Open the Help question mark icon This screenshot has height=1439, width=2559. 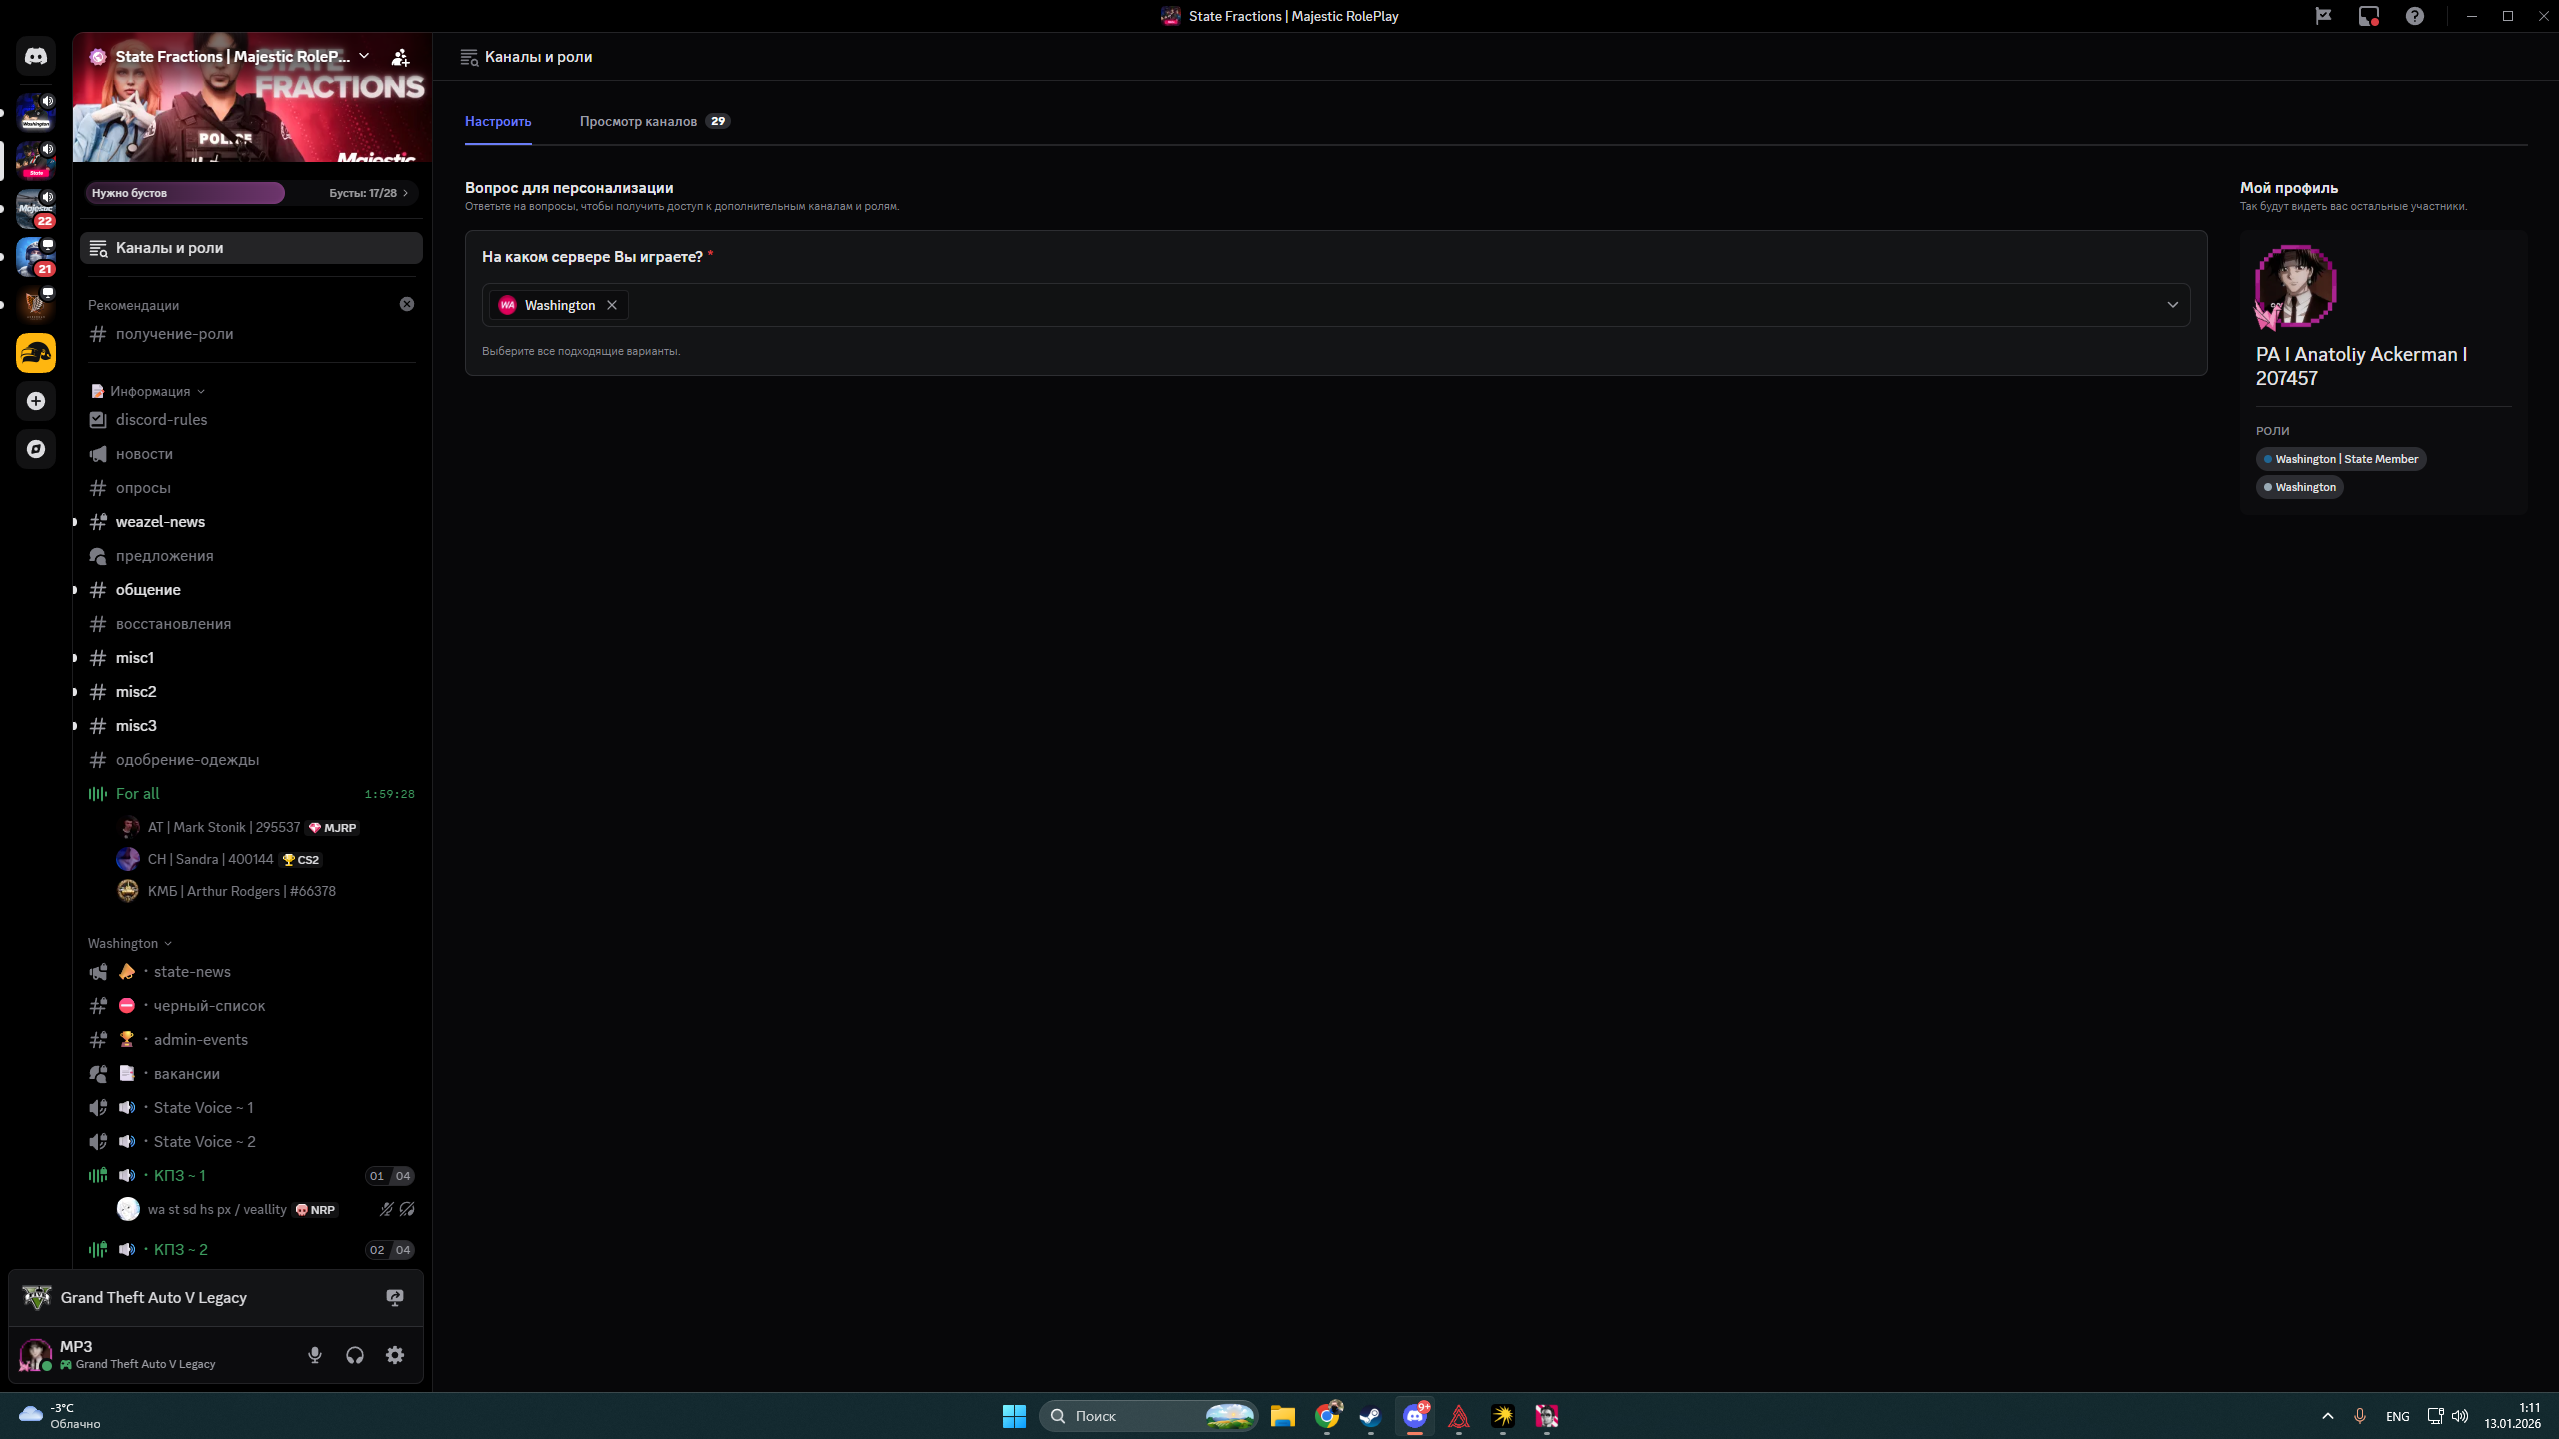click(2415, 16)
